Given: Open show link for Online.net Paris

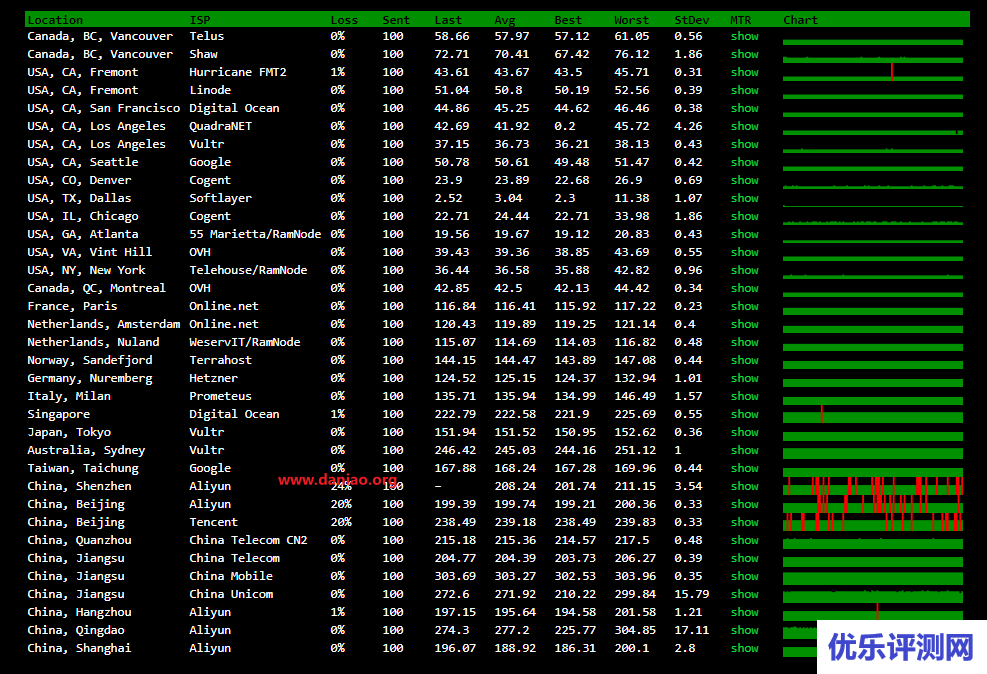Looking at the screenshot, I should click(744, 306).
